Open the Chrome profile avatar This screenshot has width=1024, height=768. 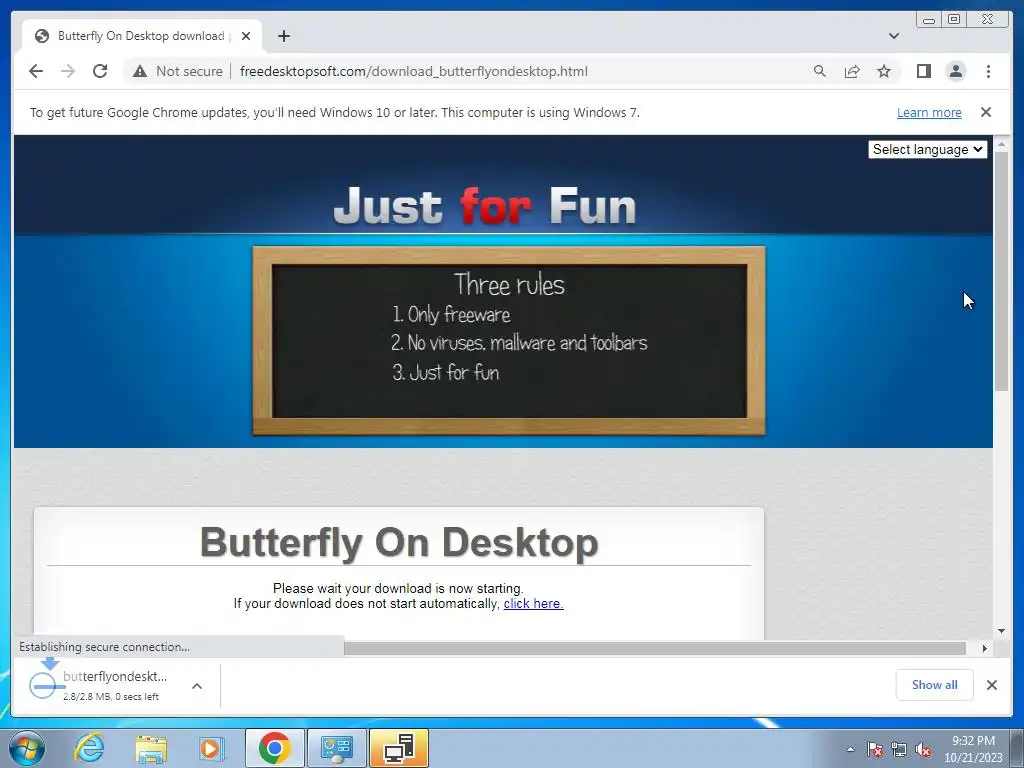pyautogui.click(x=955, y=71)
